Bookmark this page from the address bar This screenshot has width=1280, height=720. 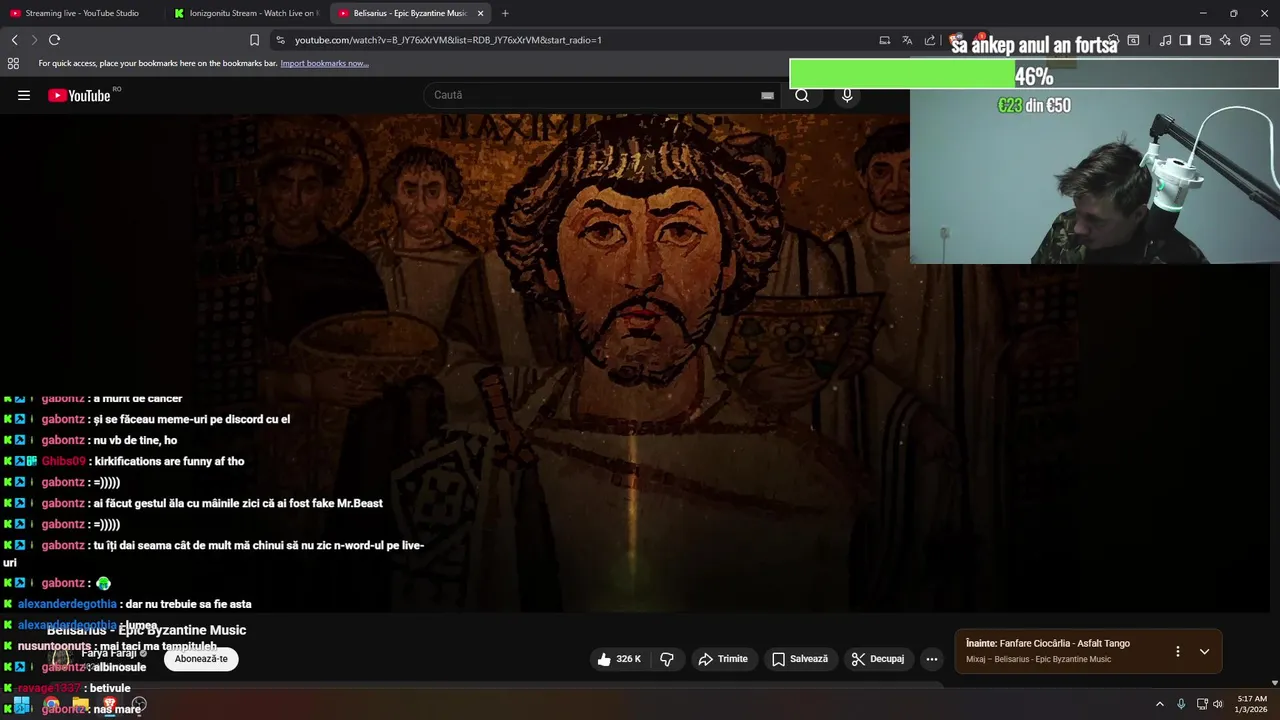(x=254, y=40)
